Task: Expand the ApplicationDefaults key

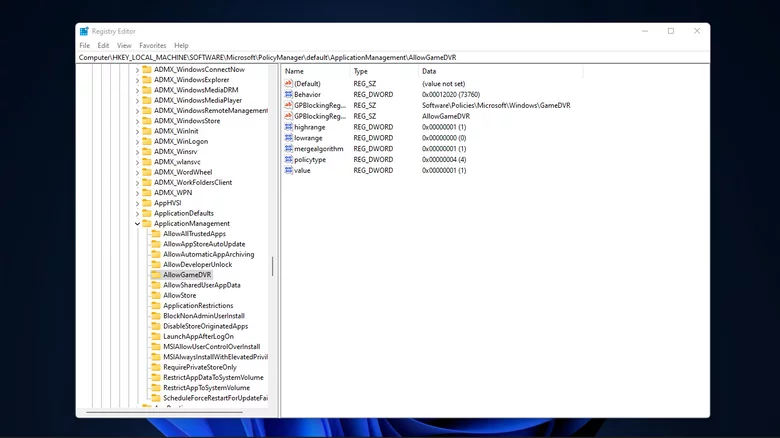Action: [x=137, y=213]
